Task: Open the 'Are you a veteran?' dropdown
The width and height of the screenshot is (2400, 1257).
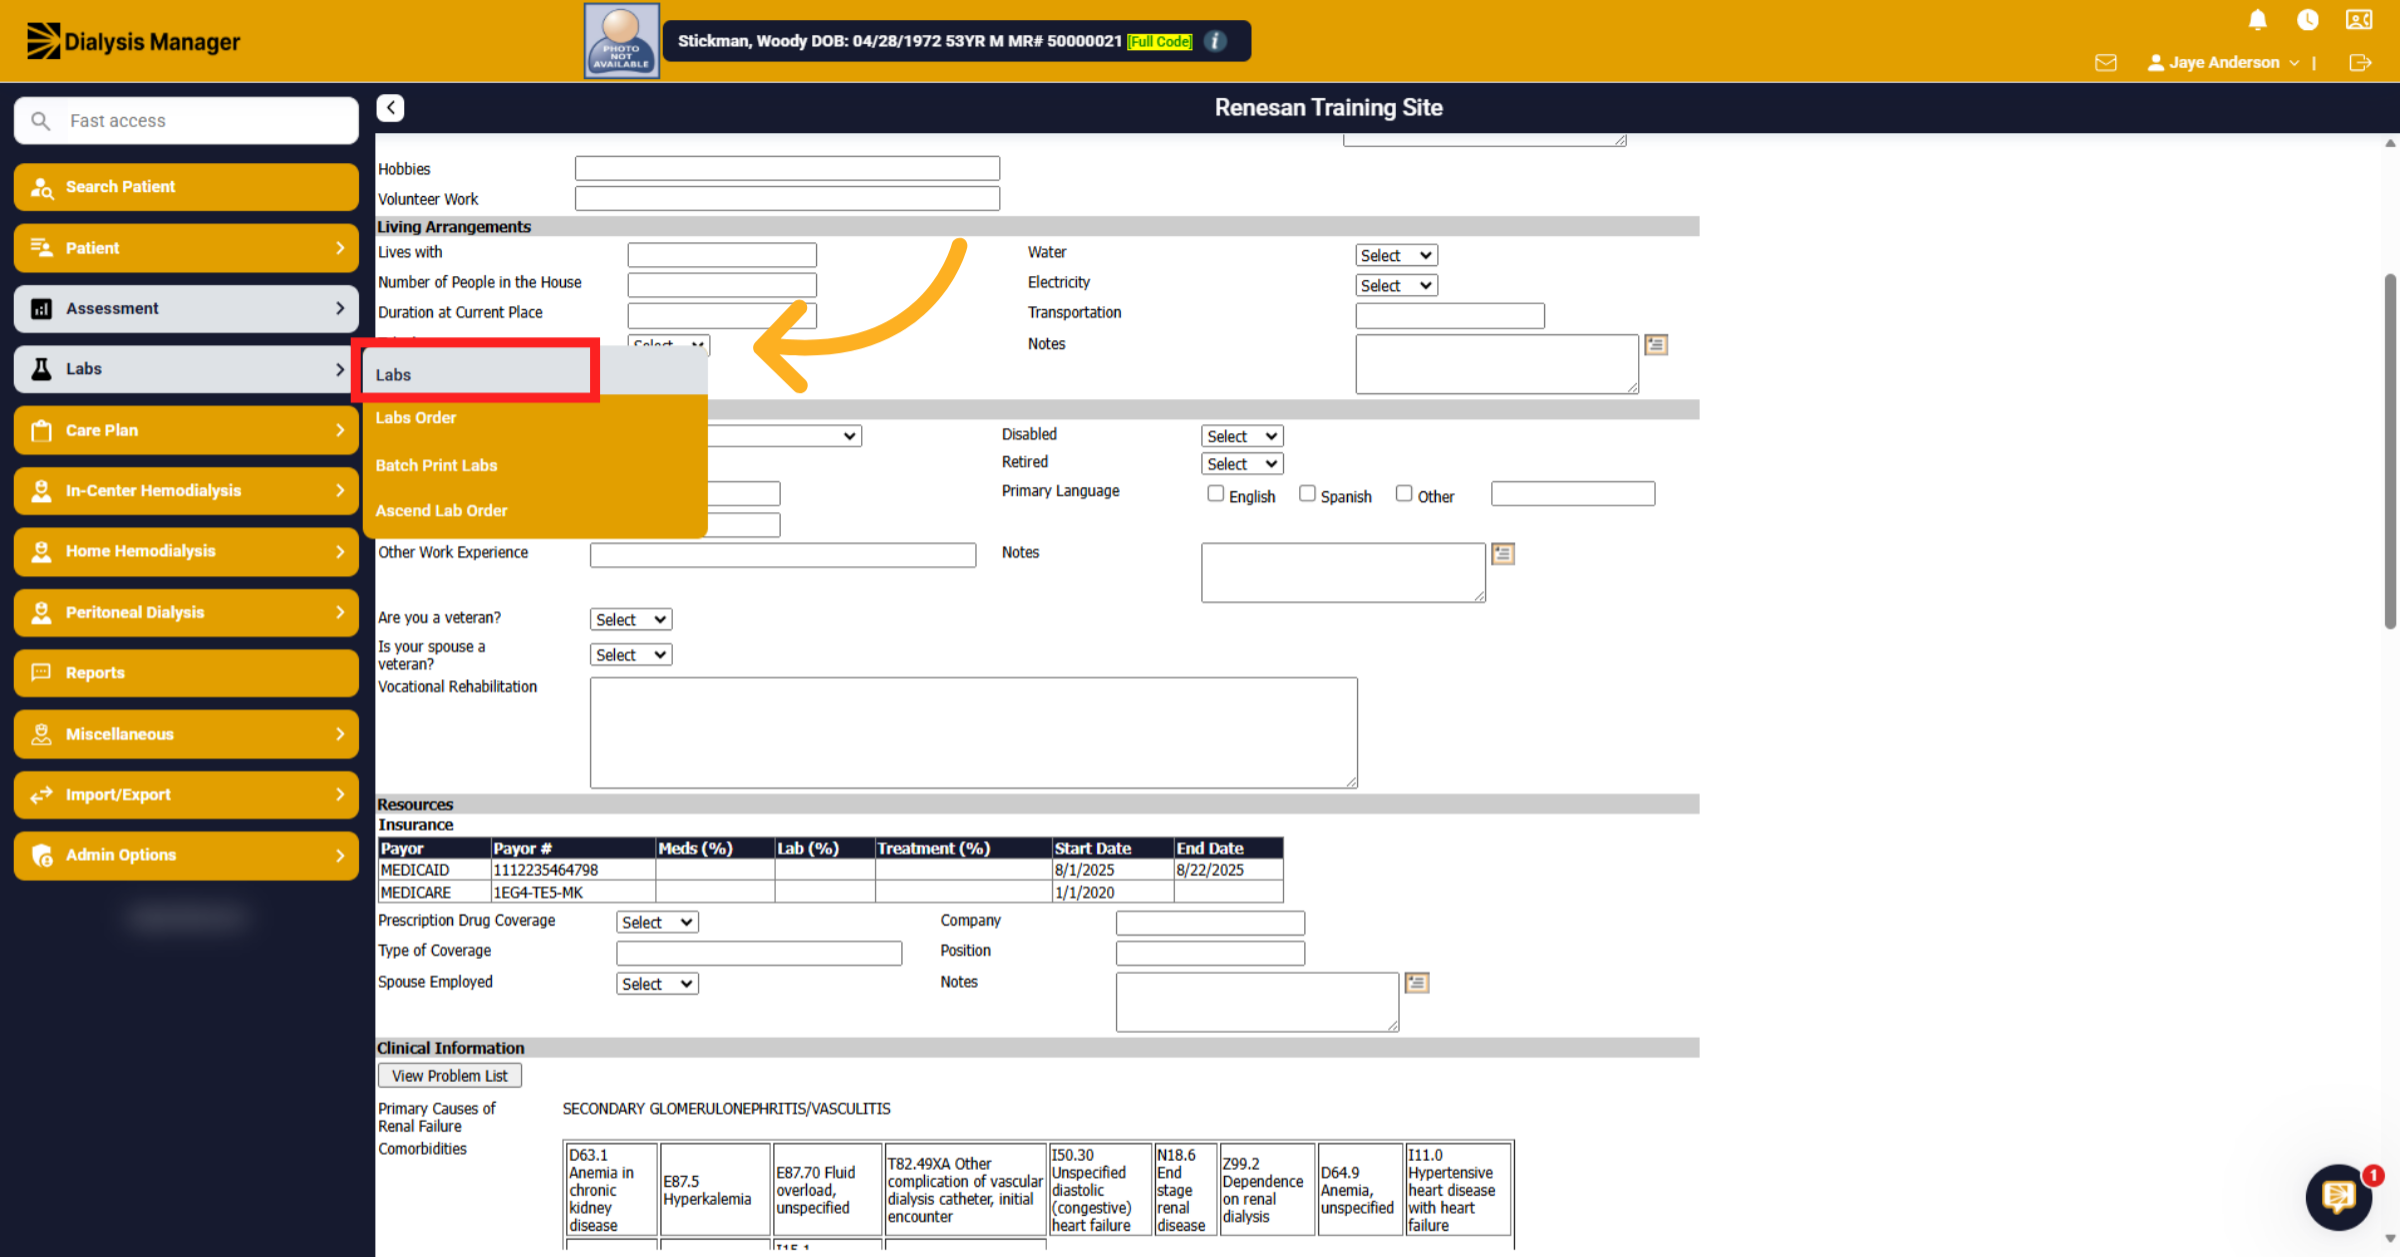Action: (631, 620)
